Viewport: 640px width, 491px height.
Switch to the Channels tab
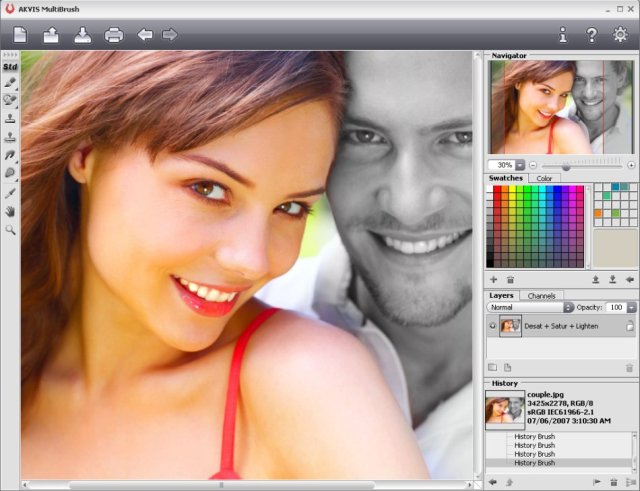coord(541,296)
